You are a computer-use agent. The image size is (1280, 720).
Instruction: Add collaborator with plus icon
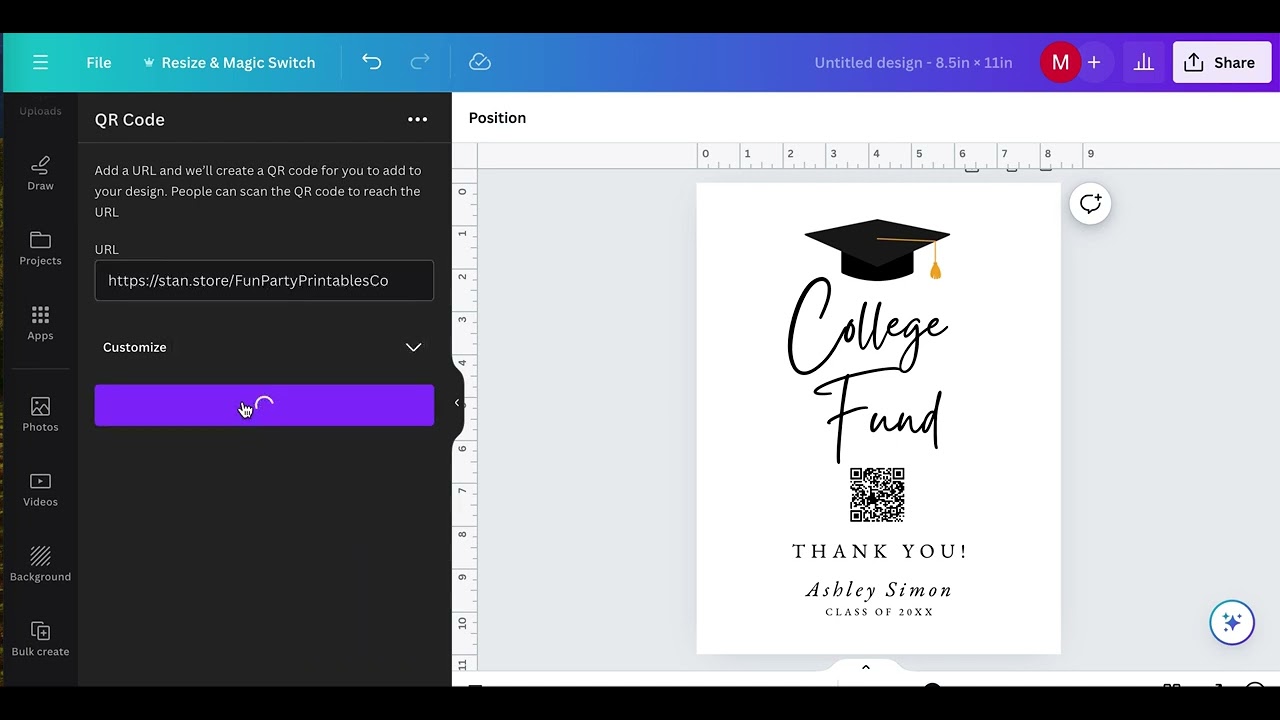pyautogui.click(x=1094, y=62)
